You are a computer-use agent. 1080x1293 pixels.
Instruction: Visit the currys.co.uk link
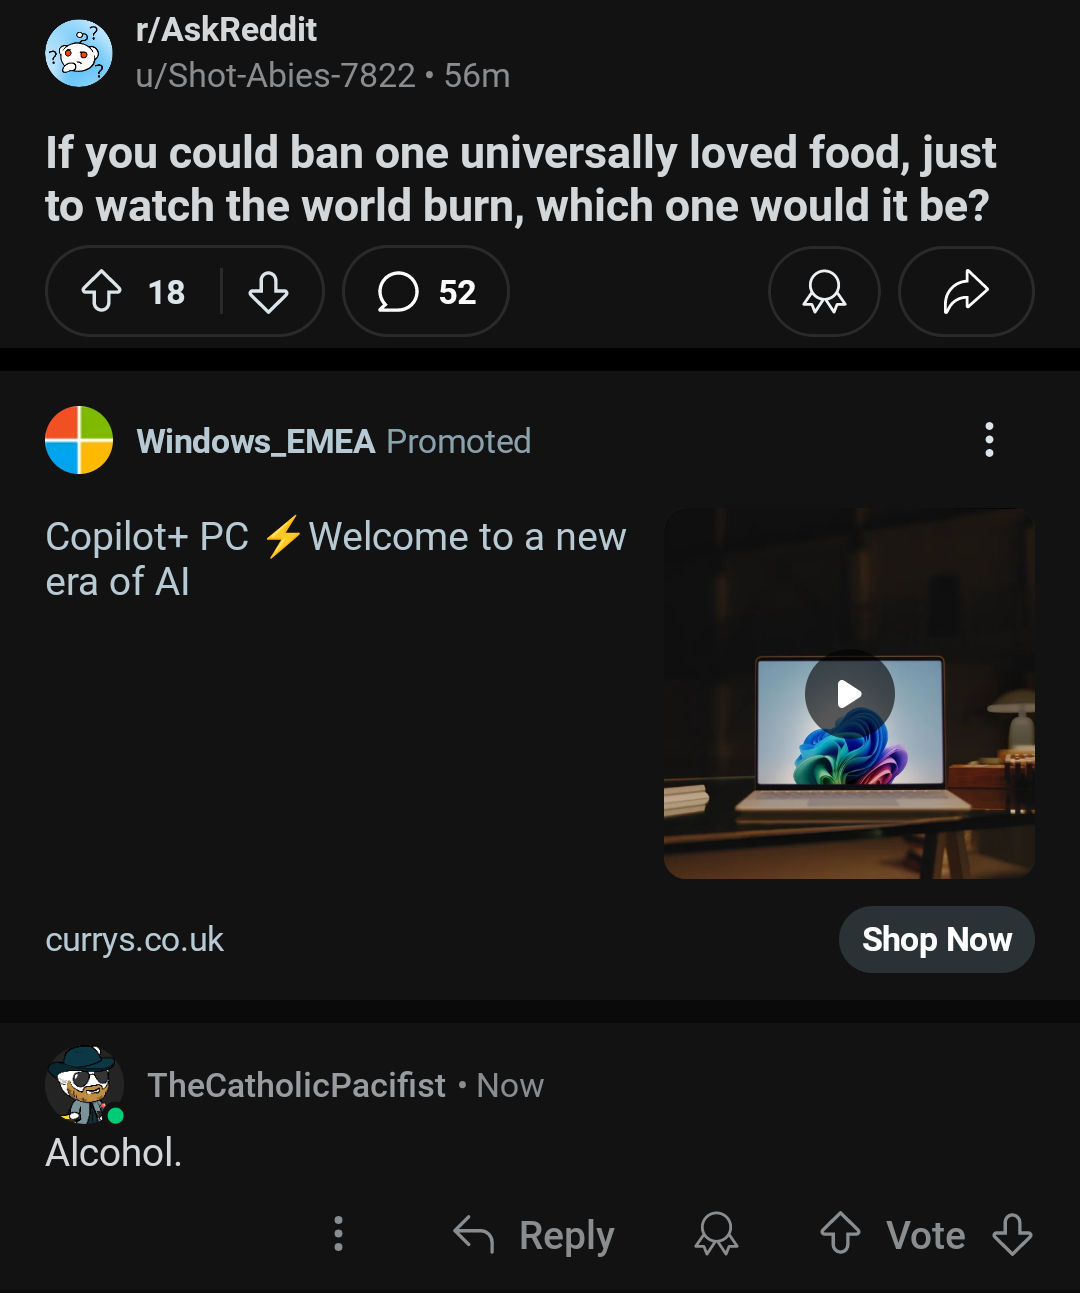click(x=135, y=940)
